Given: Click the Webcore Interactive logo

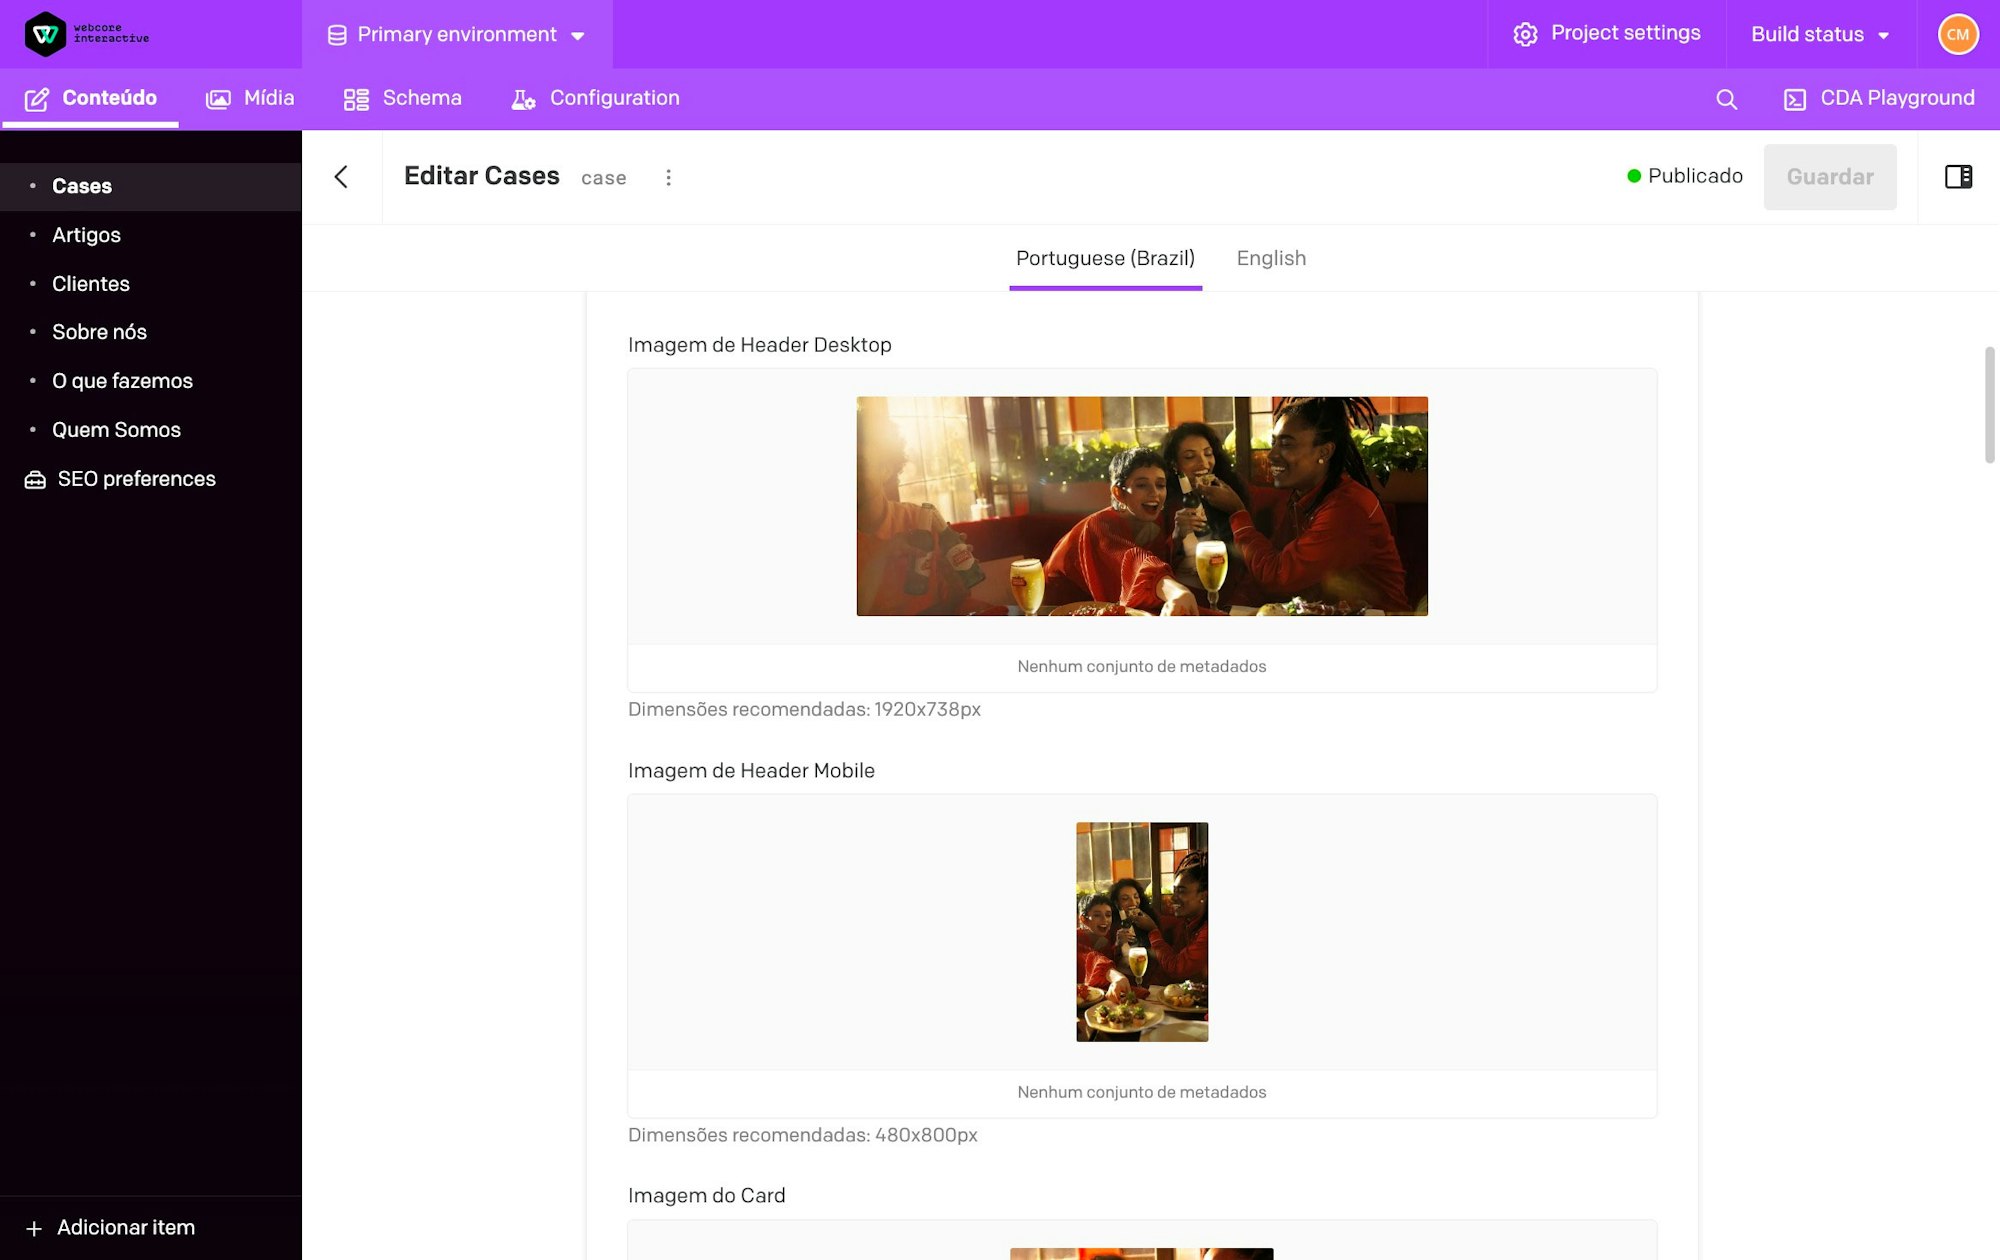Looking at the screenshot, I should pos(87,34).
